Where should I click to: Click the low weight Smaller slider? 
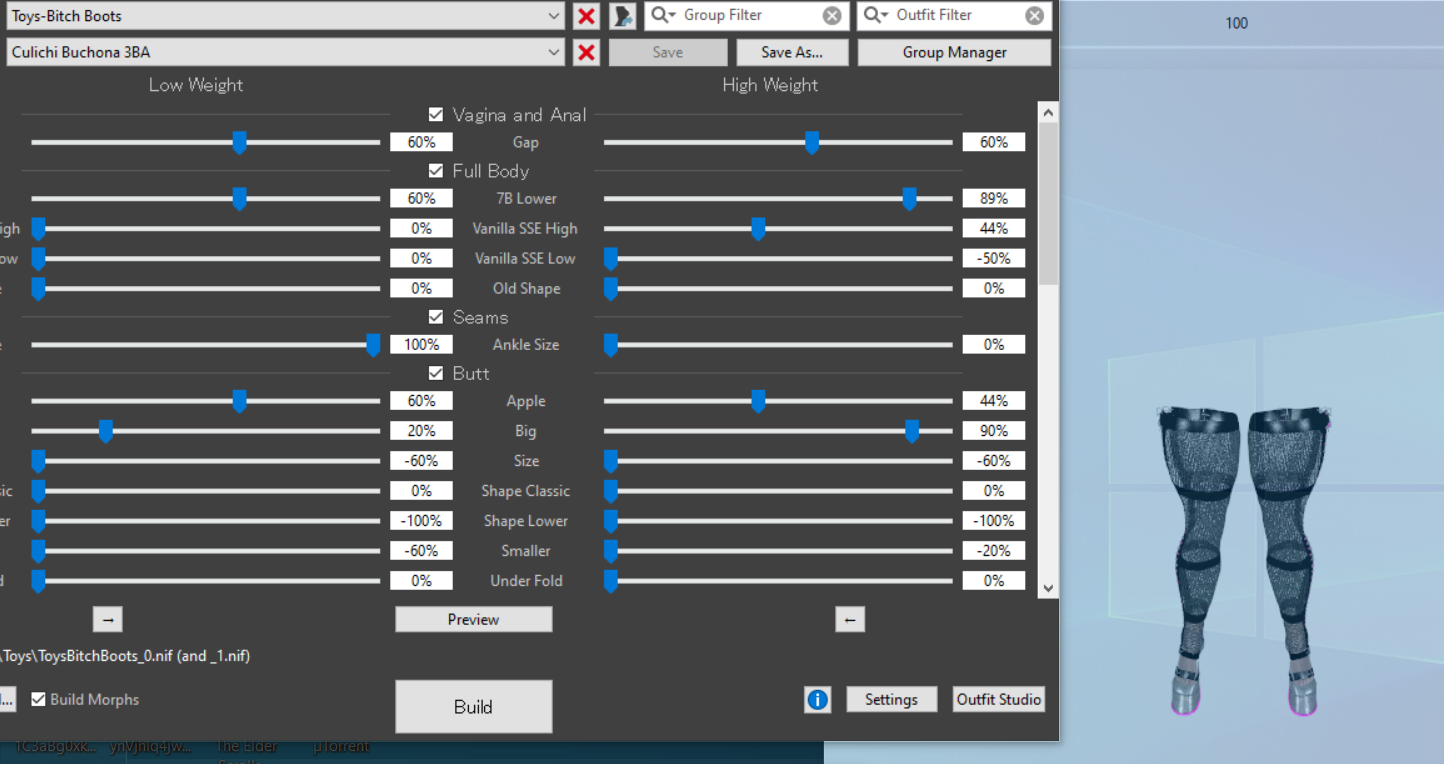(x=205, y=551)
